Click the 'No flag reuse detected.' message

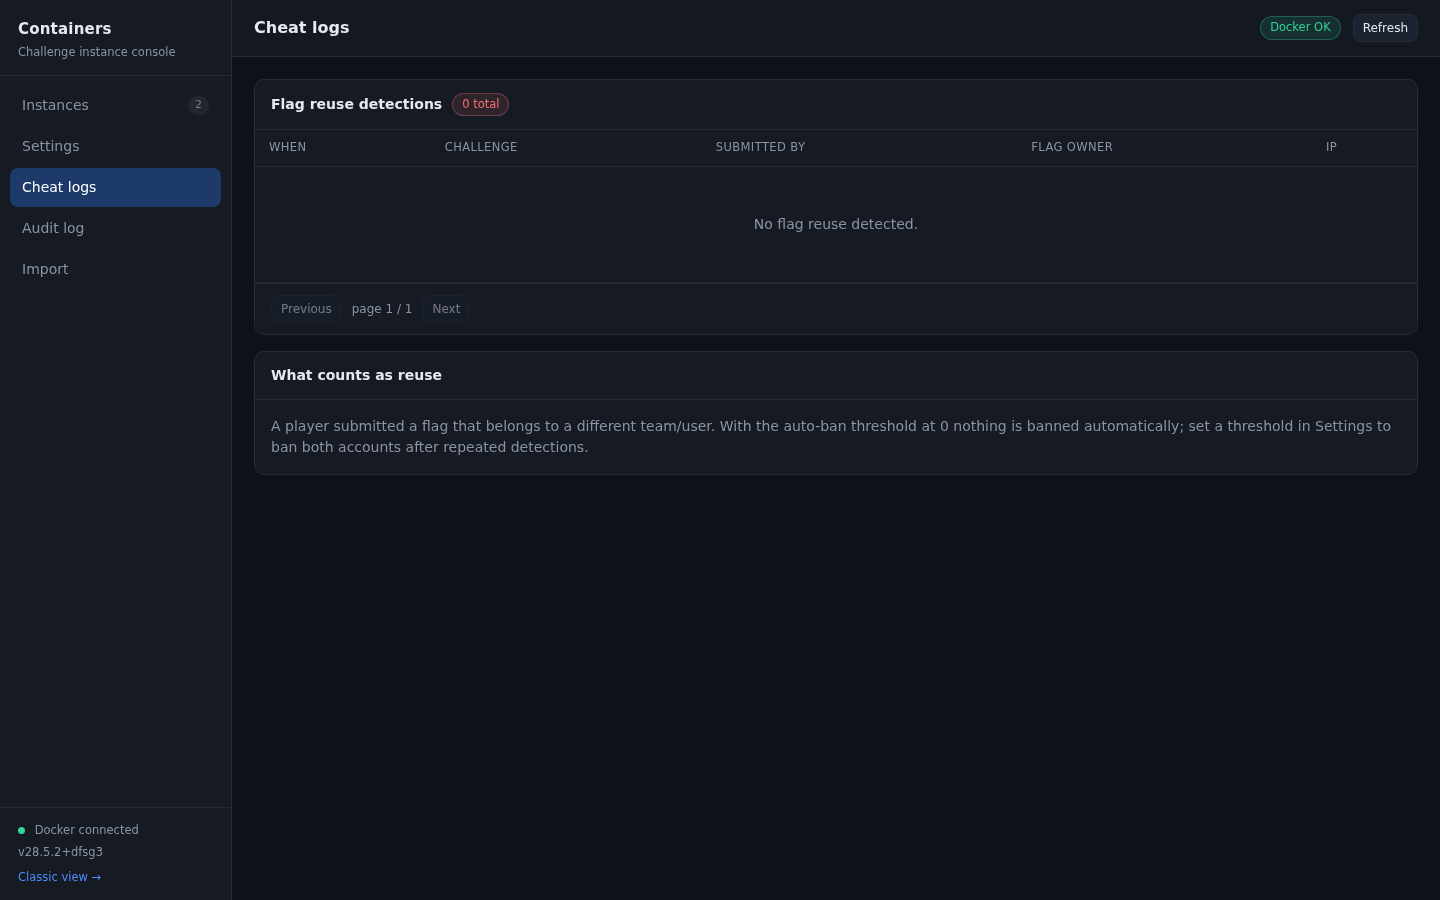click(x=836, y=224)
